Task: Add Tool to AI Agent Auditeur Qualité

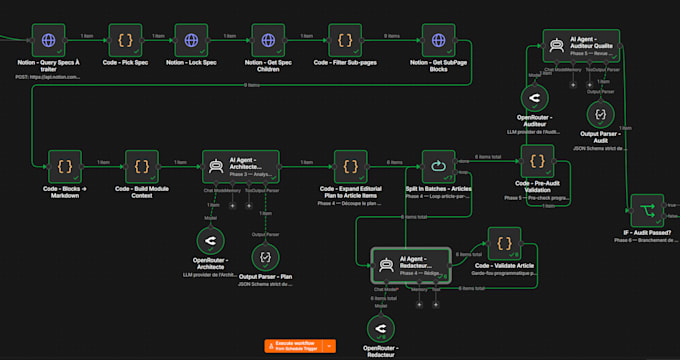Action: (x=589, y=85)
